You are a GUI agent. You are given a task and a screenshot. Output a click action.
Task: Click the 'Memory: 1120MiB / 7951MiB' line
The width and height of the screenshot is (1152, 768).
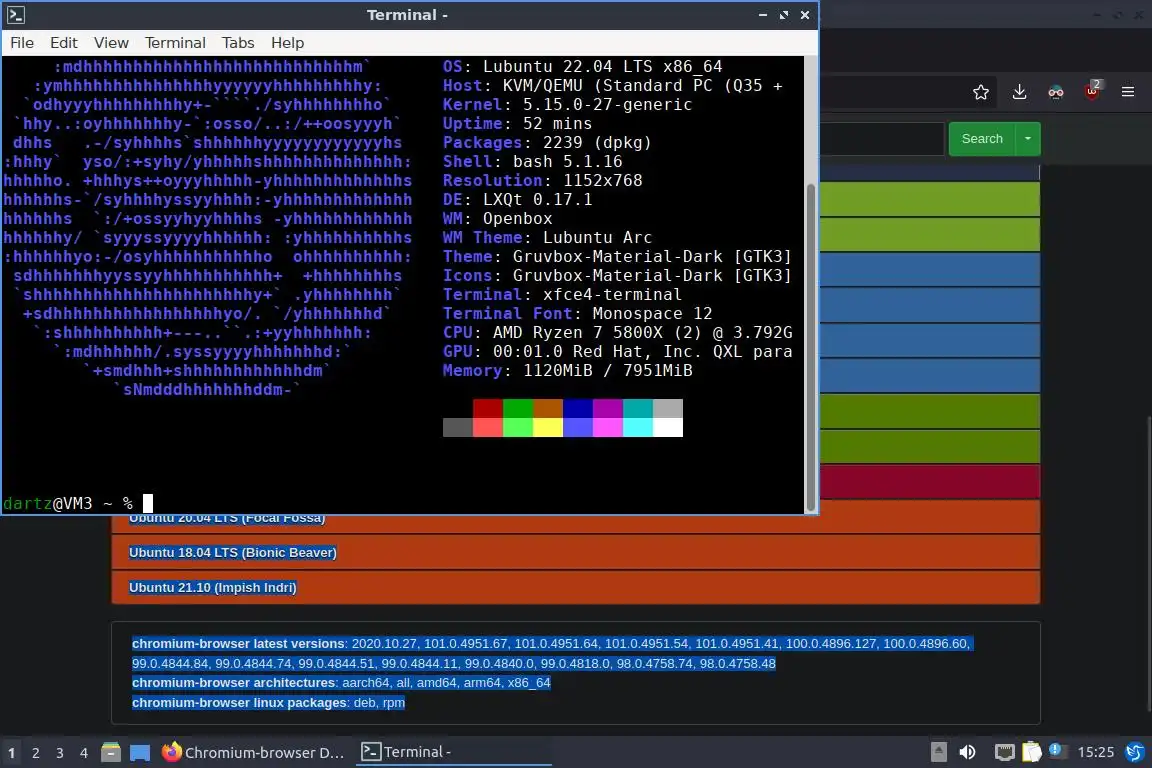pos(567,370)
